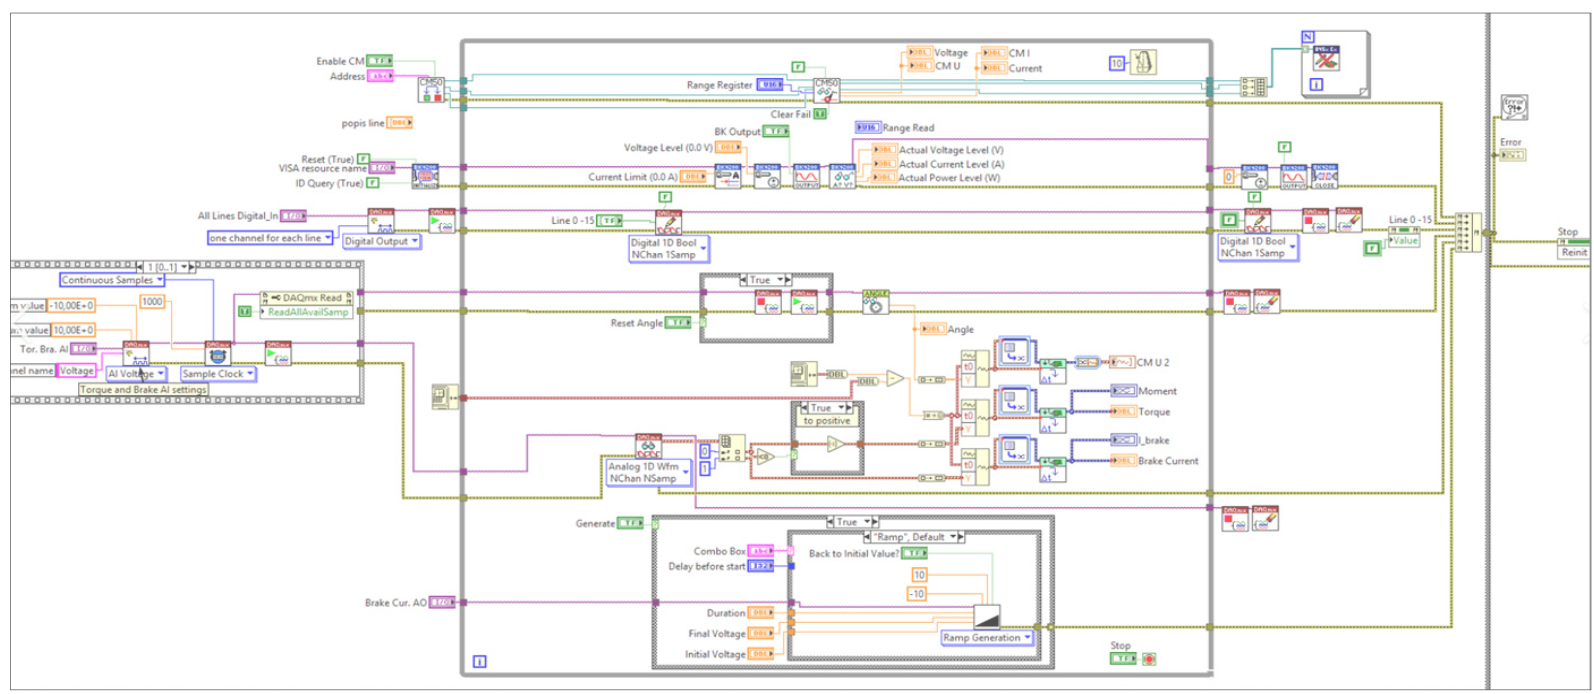Click the Generate boolean terminal
Image resolution: width=1594 pixels, height=694 pixels.
(x=631, y=523)
